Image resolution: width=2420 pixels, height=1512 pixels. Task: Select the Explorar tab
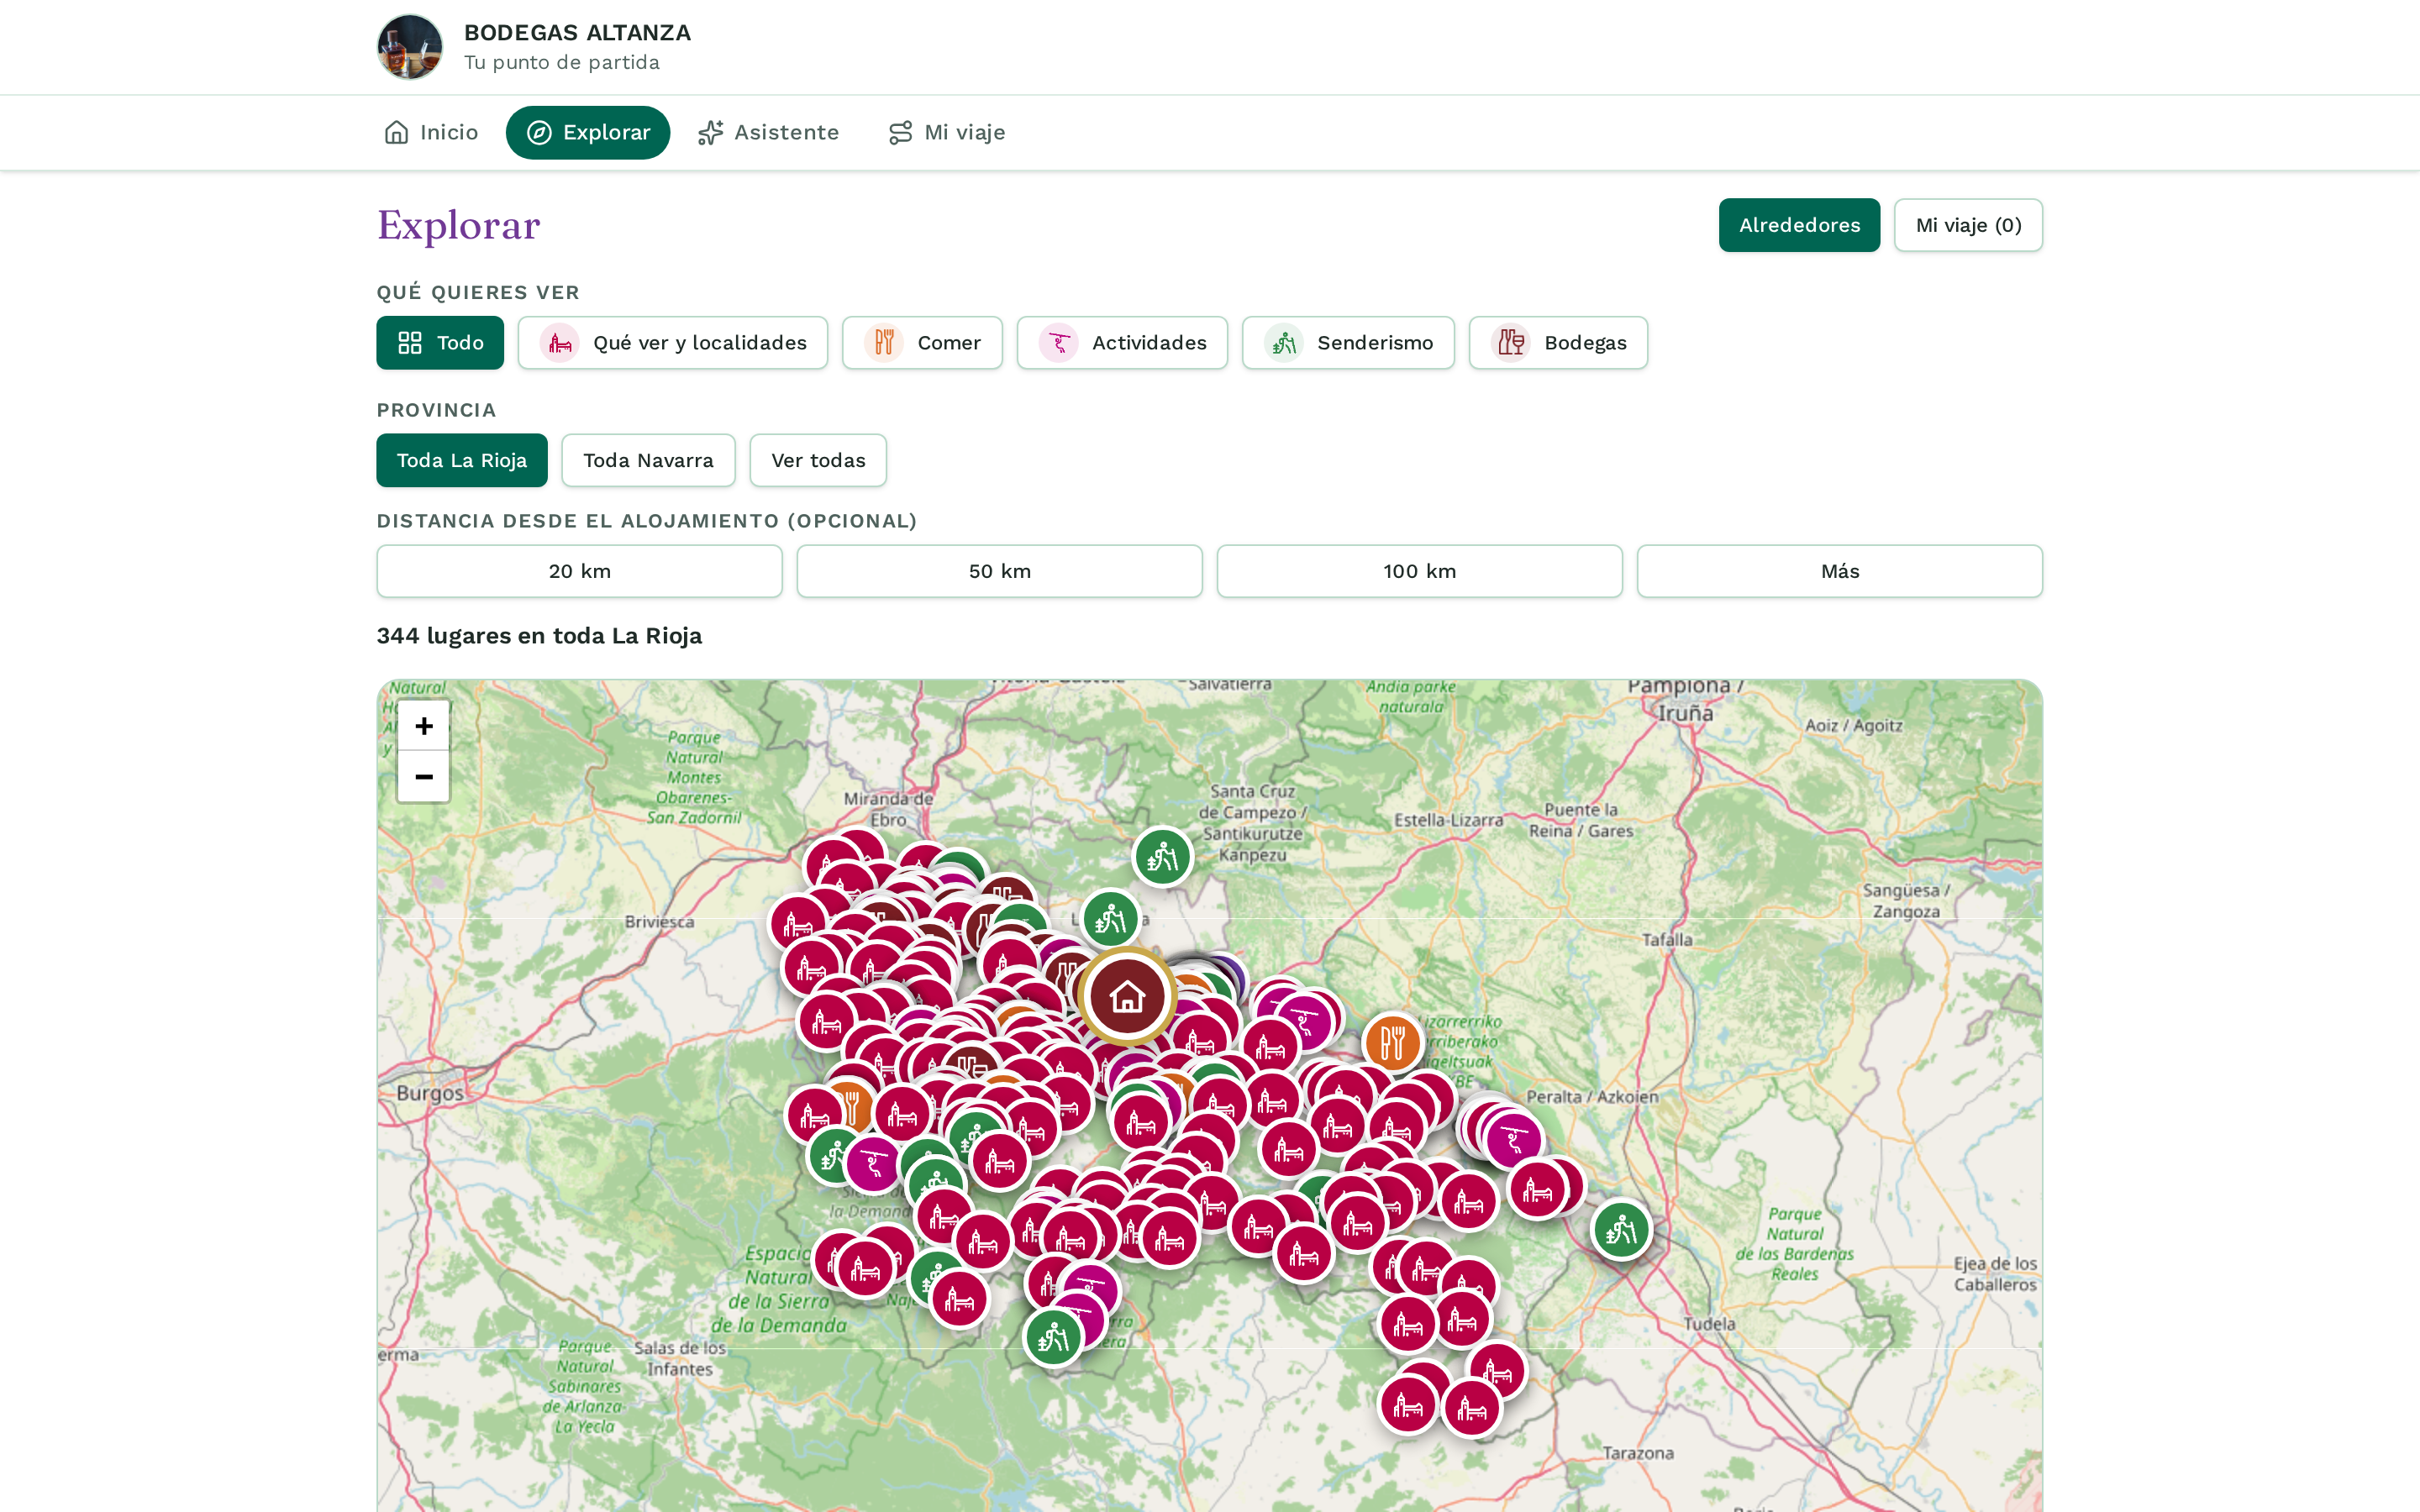(588, 132)
